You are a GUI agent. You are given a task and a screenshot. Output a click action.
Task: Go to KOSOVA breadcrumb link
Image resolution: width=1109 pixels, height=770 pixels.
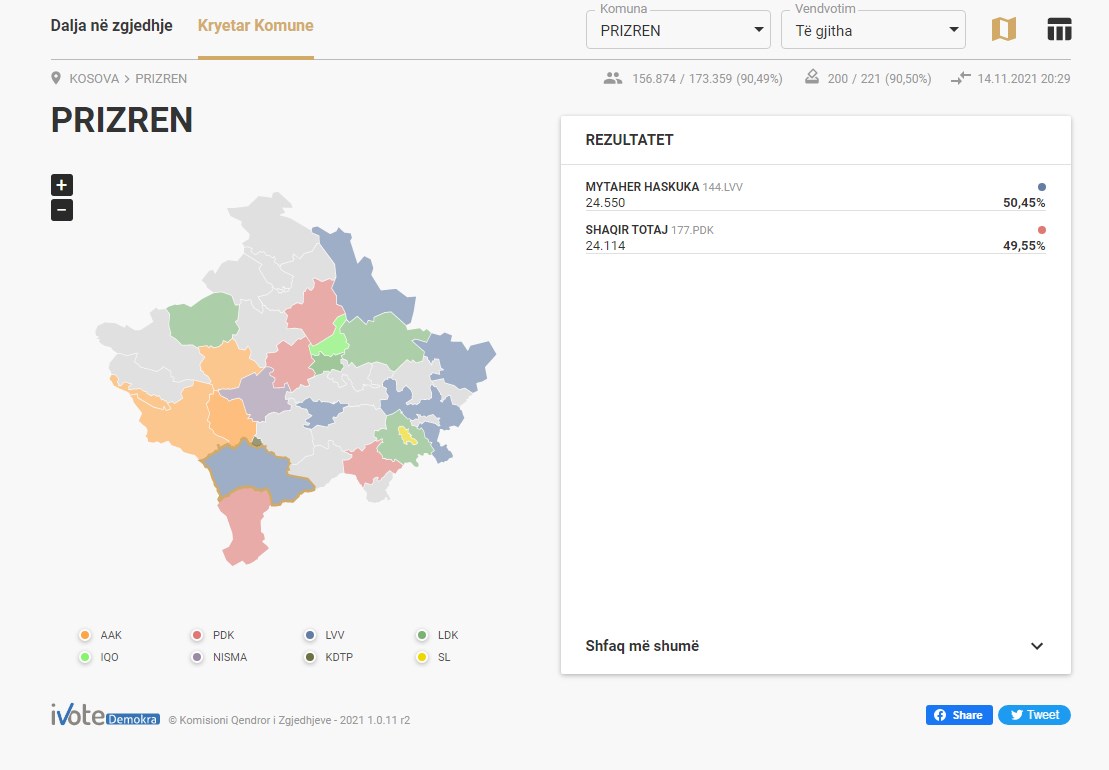pos(94,78)
